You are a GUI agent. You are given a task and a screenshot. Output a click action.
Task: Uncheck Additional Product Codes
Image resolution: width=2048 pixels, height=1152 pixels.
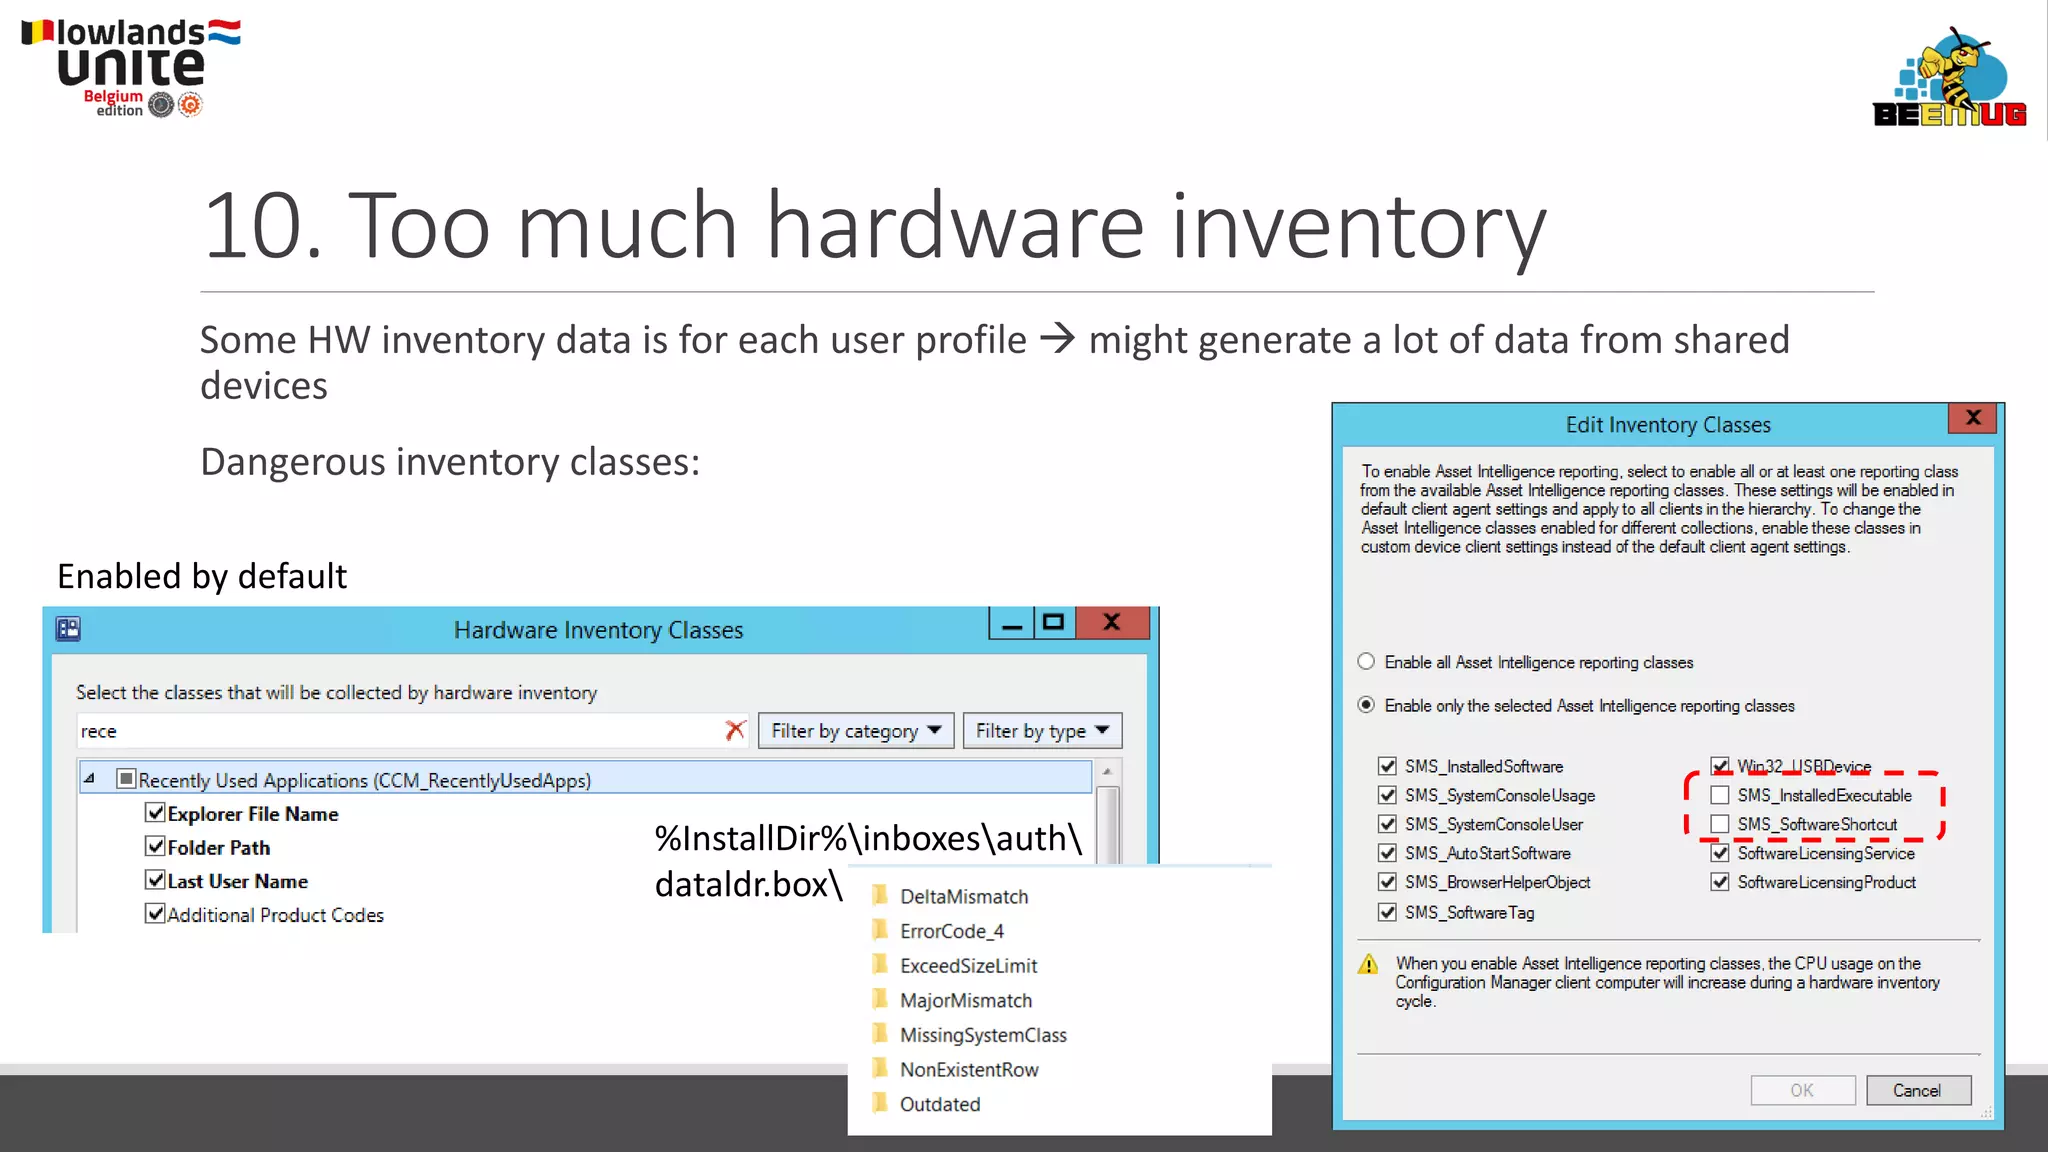coord(155,914)
